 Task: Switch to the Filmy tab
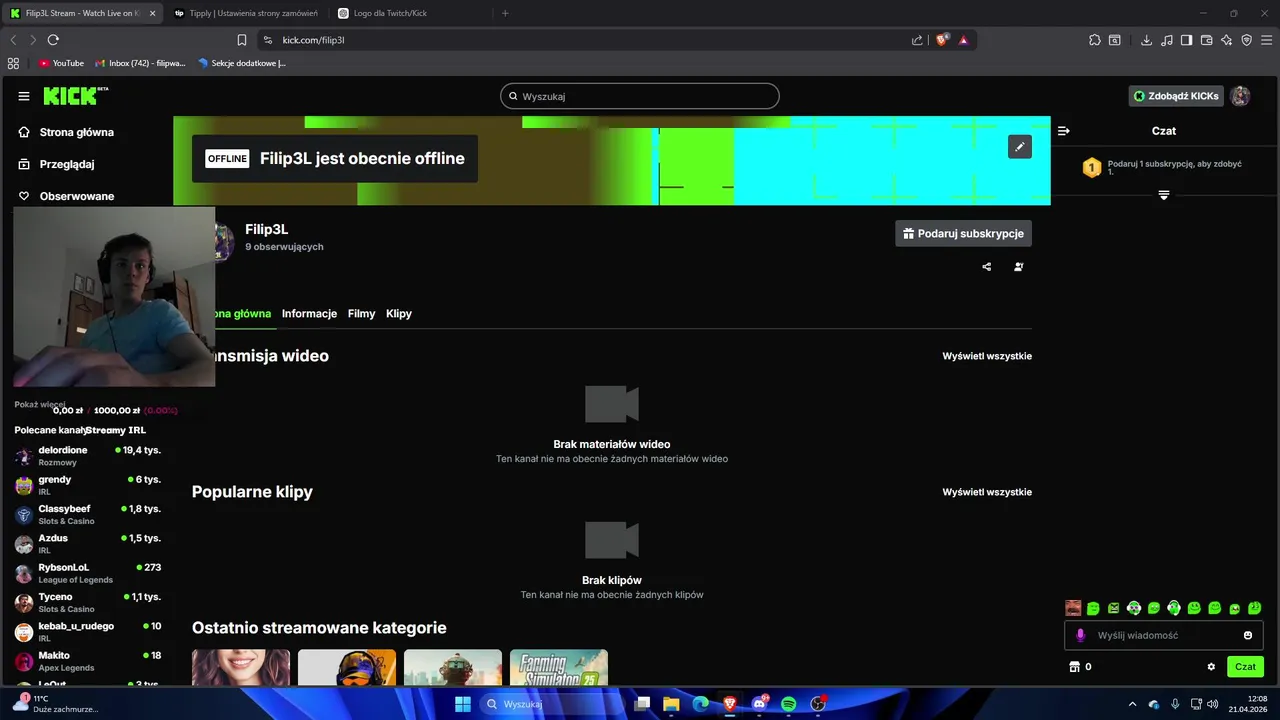[361, 314]
